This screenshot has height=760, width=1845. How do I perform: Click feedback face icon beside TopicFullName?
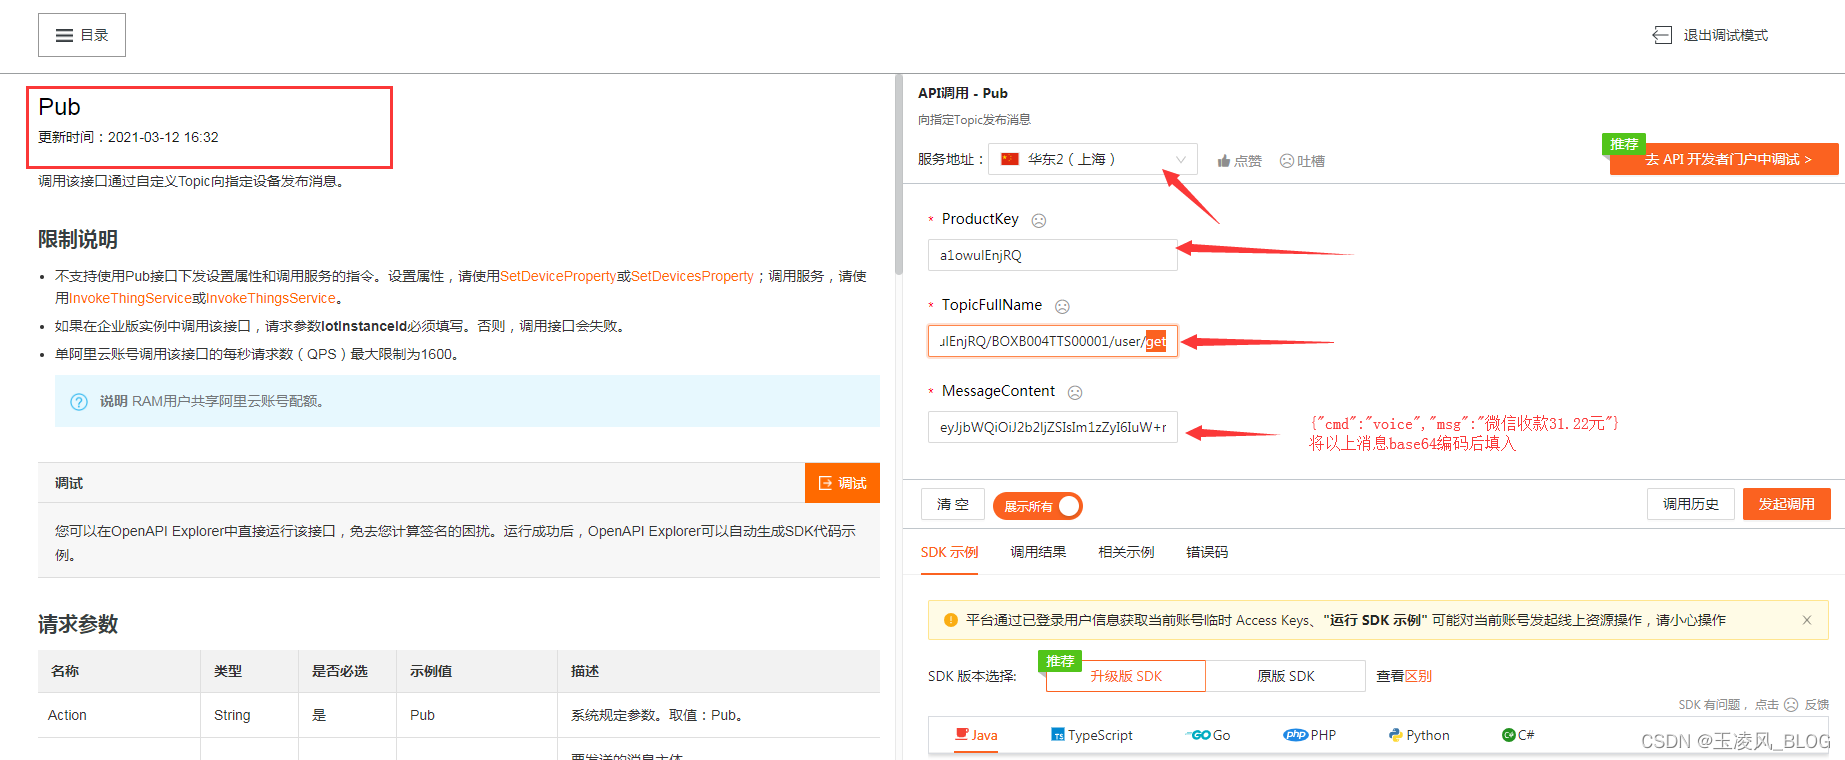[x=1062, y=307]
